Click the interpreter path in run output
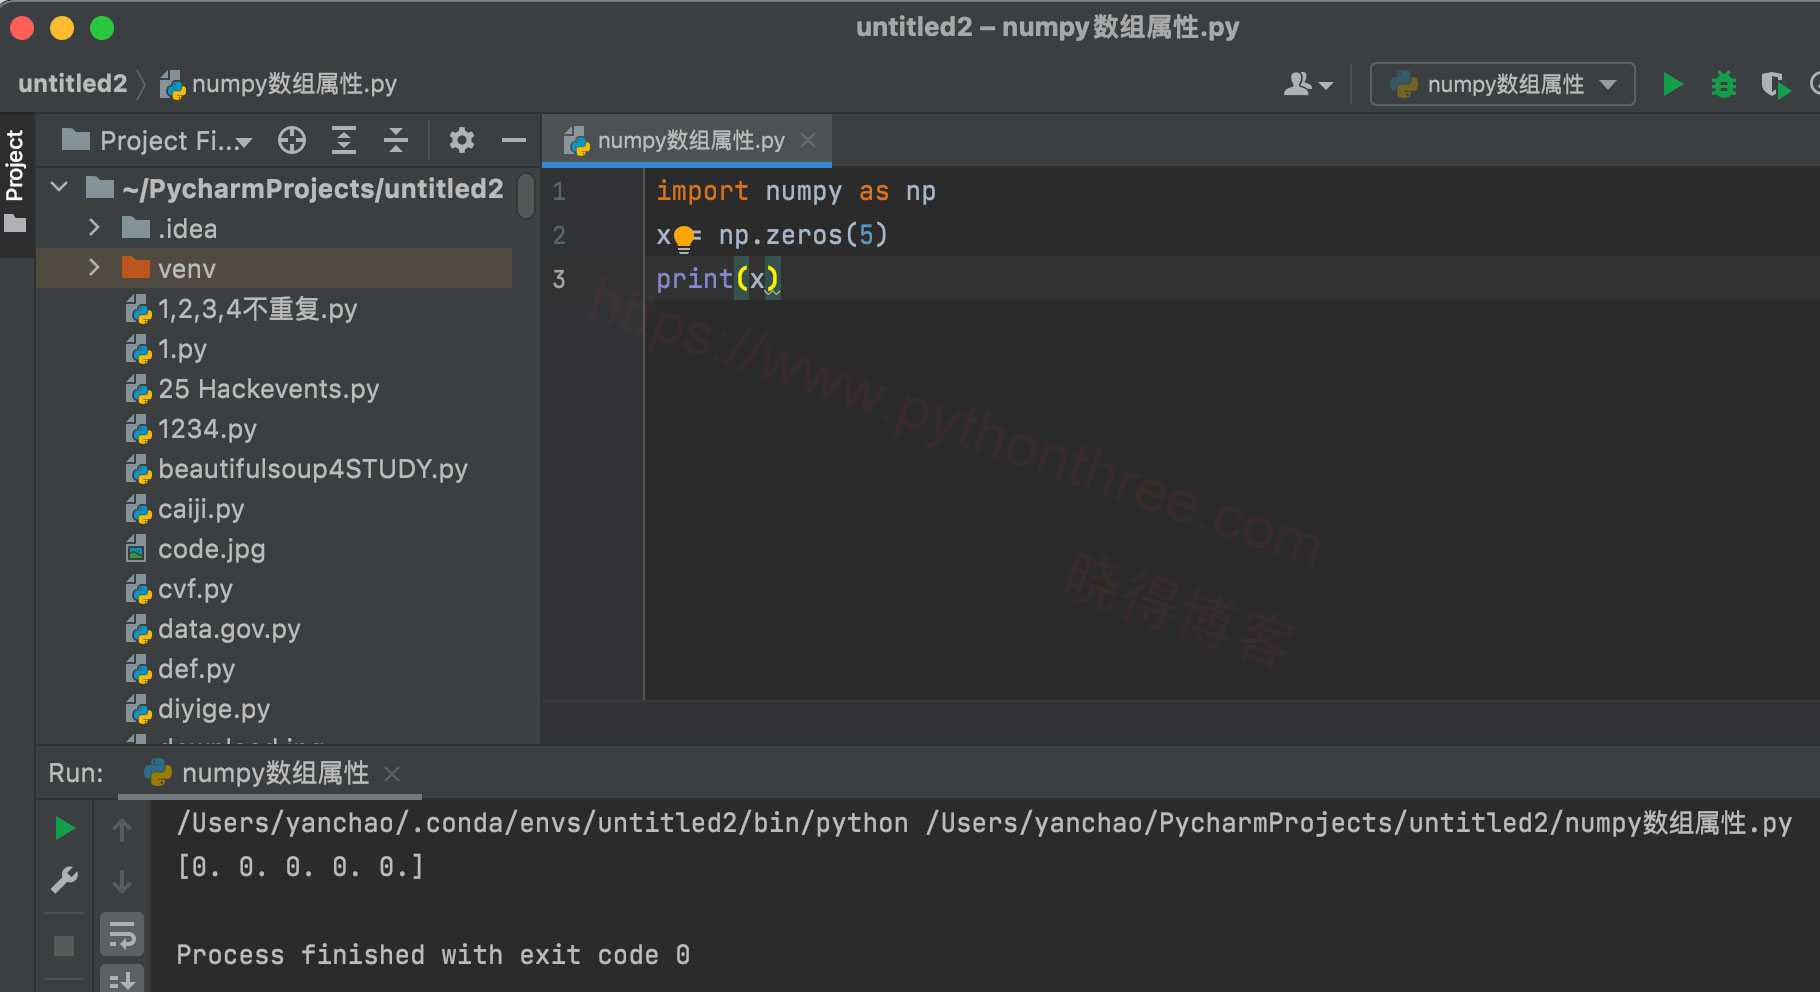The image size is (1820, 992). tap(542, 823)
